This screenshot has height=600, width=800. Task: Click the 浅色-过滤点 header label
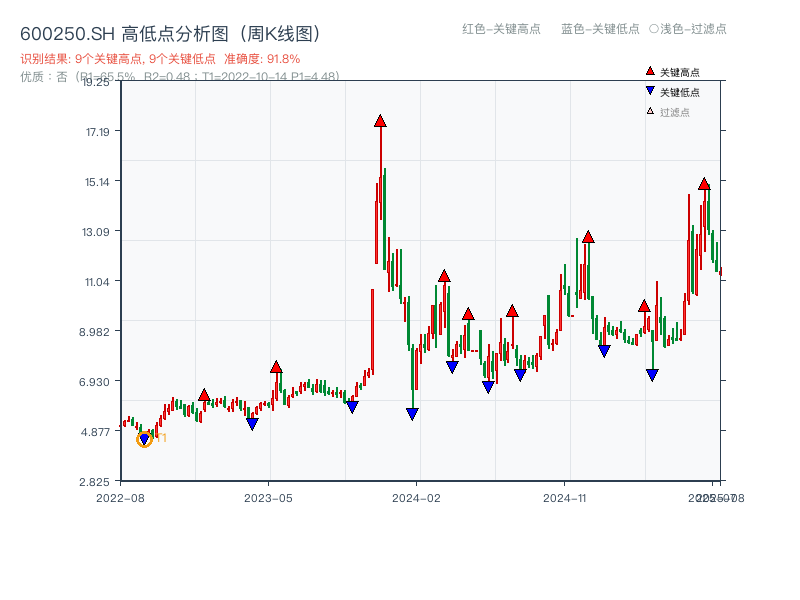(x=693, y=29)
